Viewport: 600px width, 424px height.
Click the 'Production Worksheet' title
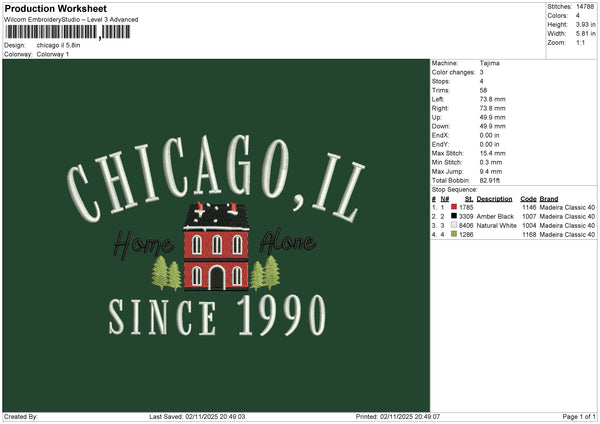[x=55, y=9]
